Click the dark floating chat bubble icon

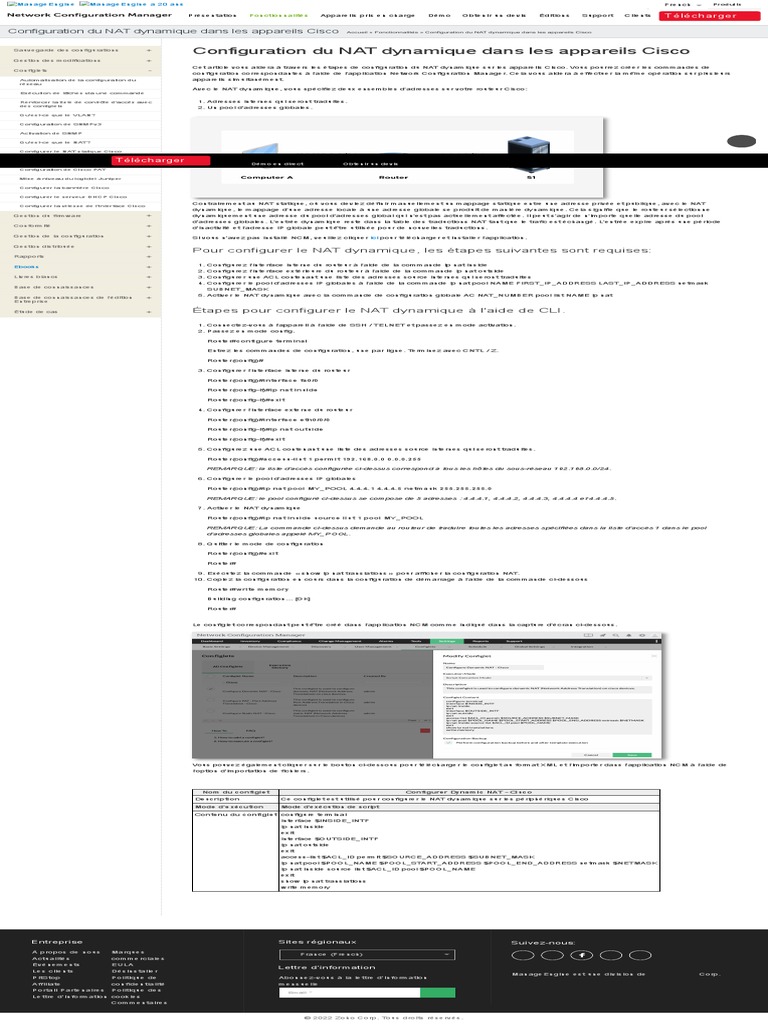point(741,141)
